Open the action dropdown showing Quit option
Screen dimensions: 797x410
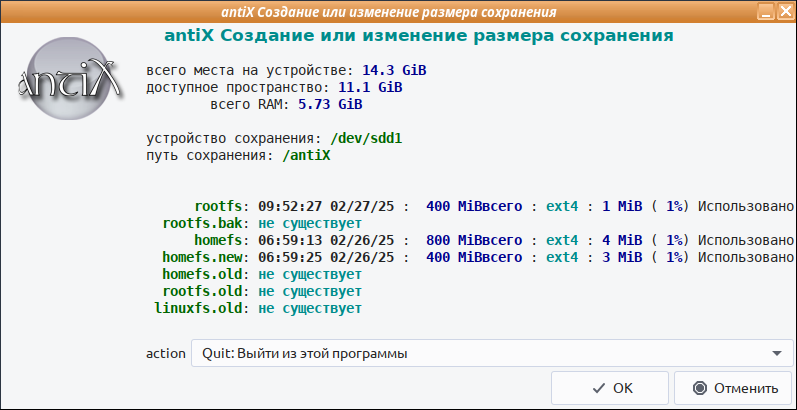(492, 354)
